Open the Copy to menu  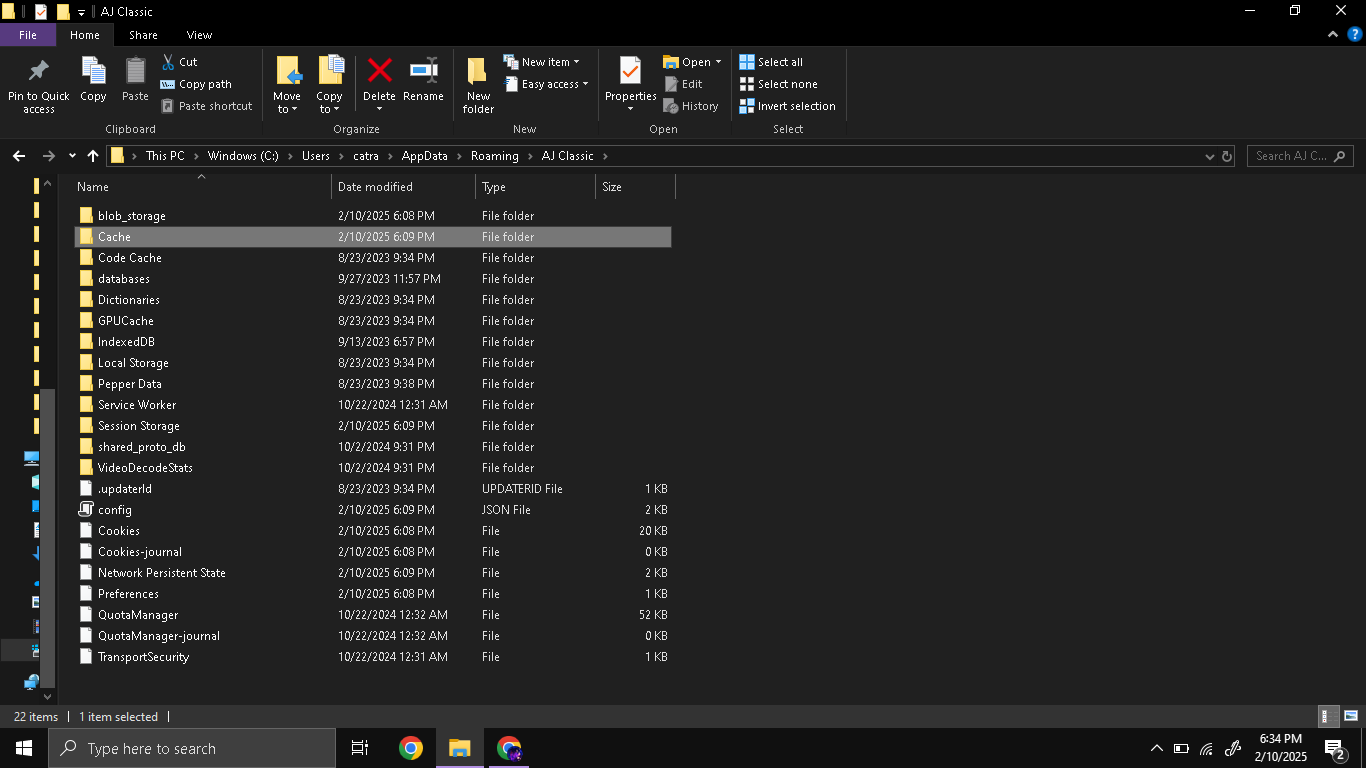[x=329, y=85]
